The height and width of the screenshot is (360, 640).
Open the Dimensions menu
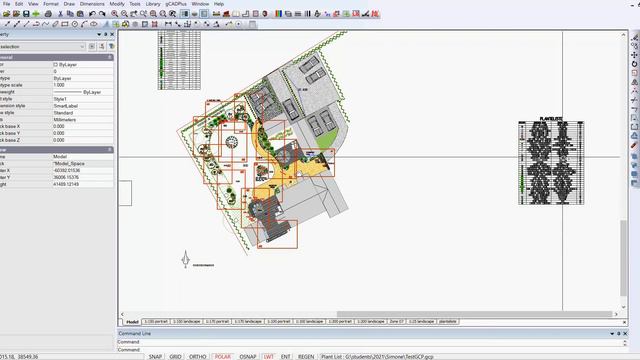point(92,4)
